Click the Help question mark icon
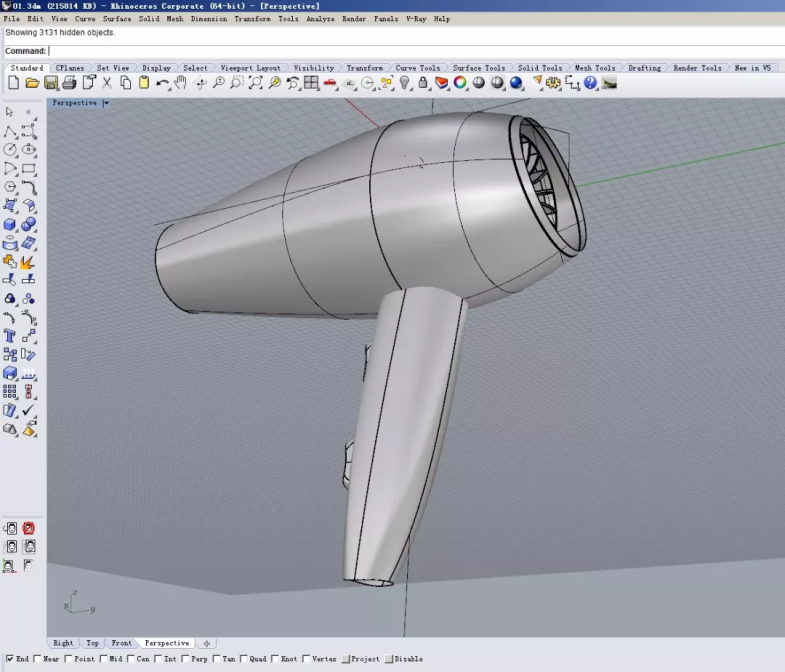The height and width of the screenshot is (672, 785). coord(591,83)
